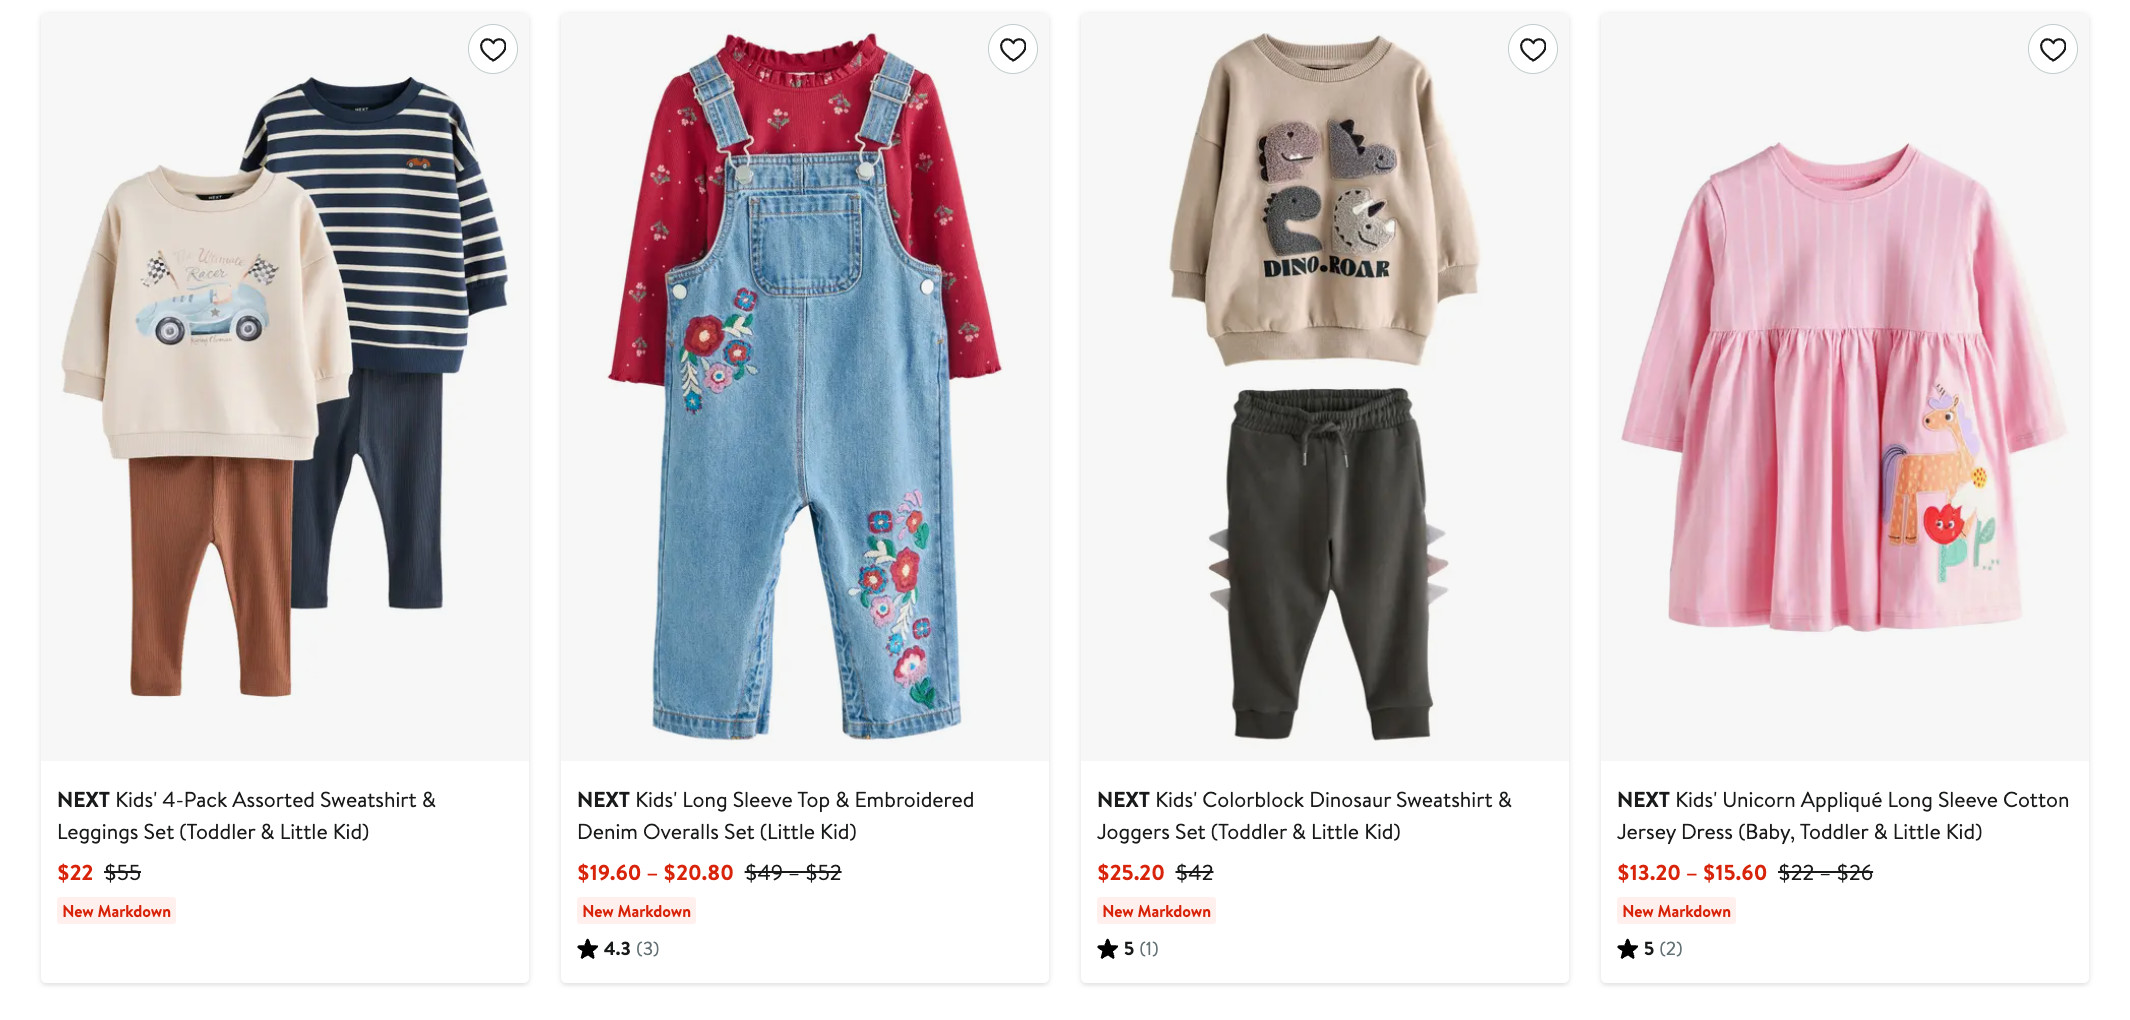Click the New Markdown badge on the dinosaur set

pos(1156,911)
